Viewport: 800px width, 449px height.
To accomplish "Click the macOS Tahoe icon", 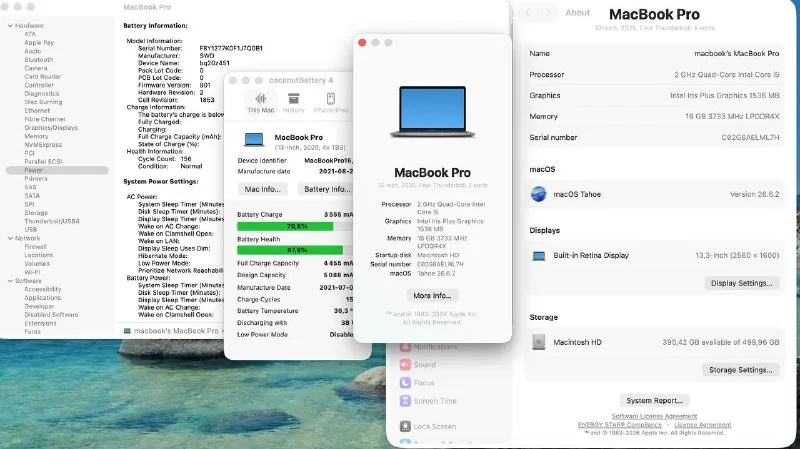I will pyautogui.click(x=539, y=194).
